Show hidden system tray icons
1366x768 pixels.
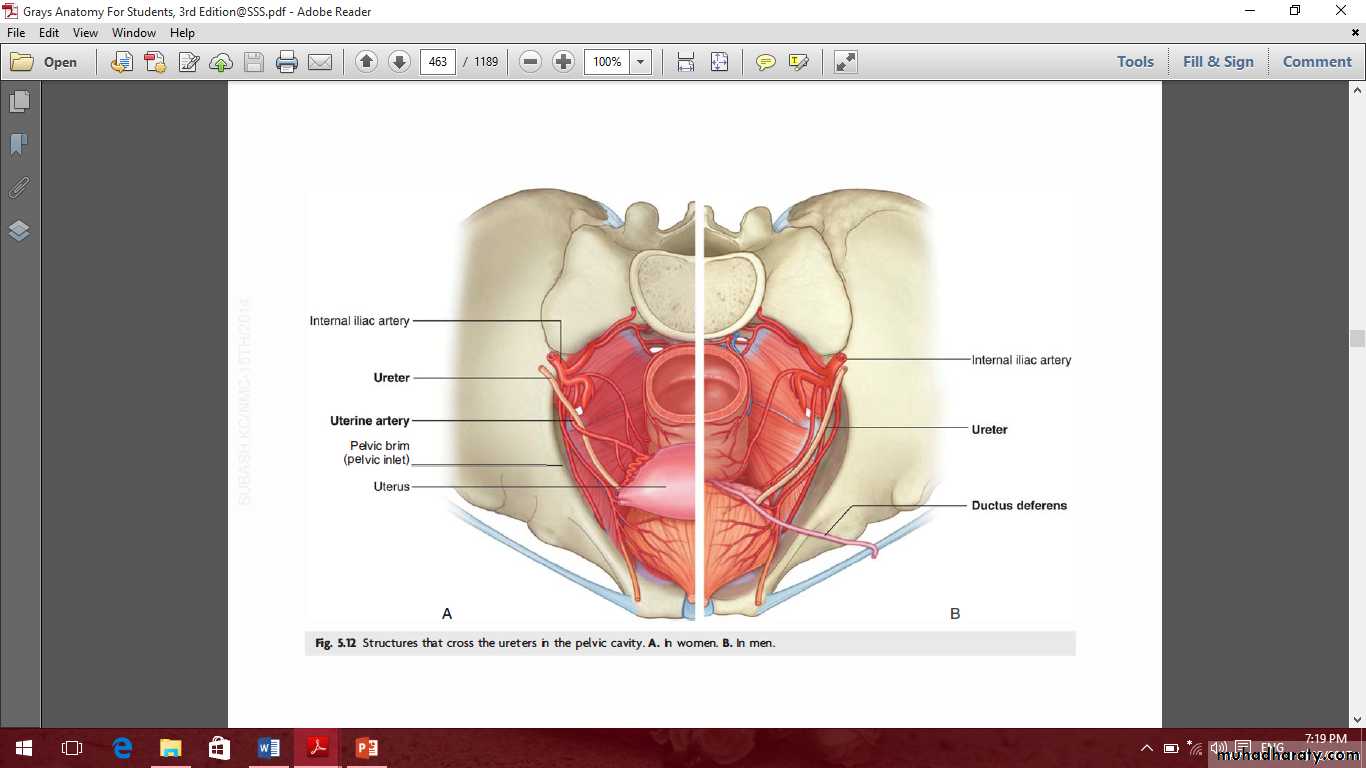1146,748
